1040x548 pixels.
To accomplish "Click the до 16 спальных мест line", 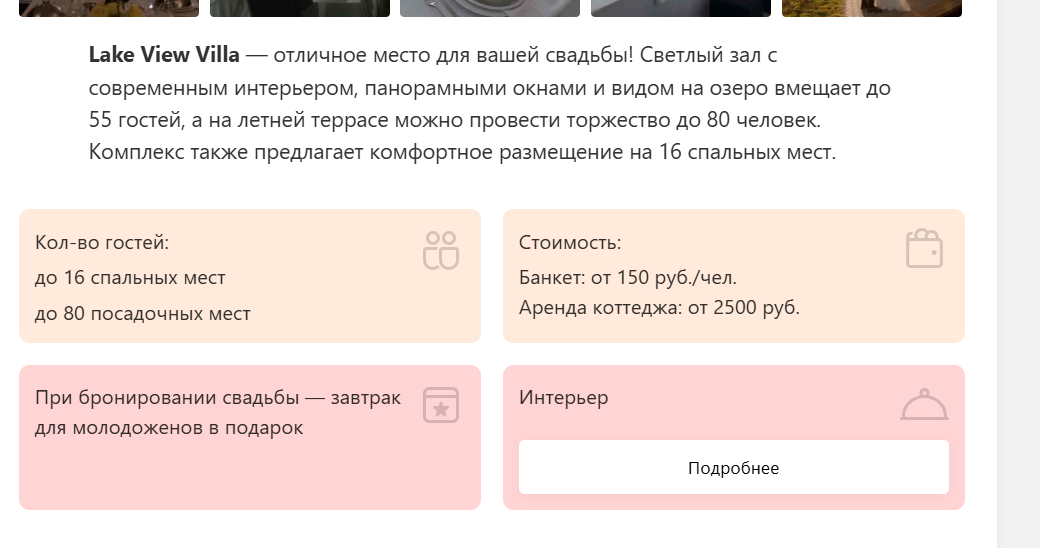I will [130, 278].
